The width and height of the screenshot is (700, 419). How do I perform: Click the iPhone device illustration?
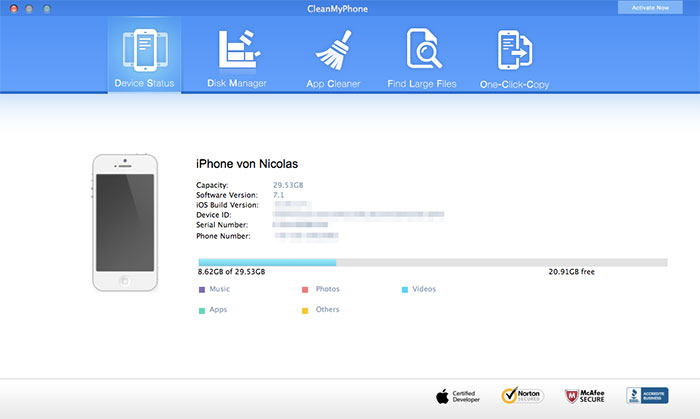click(125, 223)
